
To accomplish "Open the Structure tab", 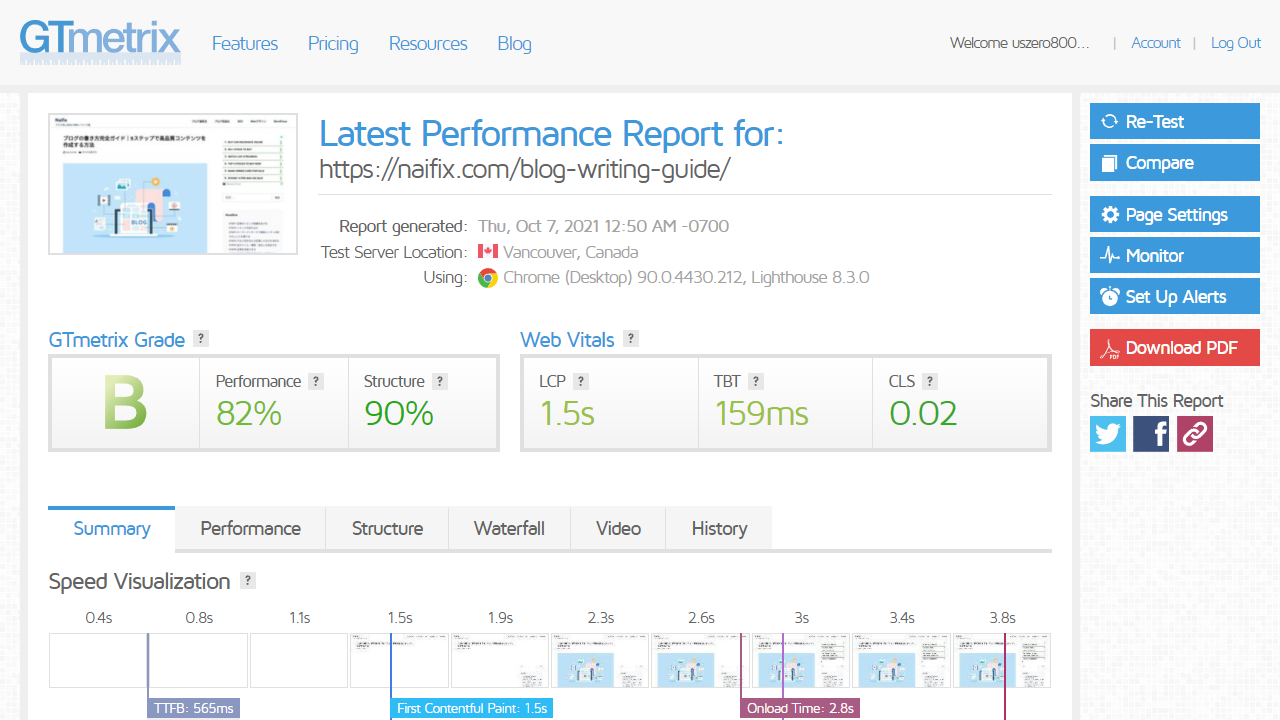I will [x=387, y=528].
